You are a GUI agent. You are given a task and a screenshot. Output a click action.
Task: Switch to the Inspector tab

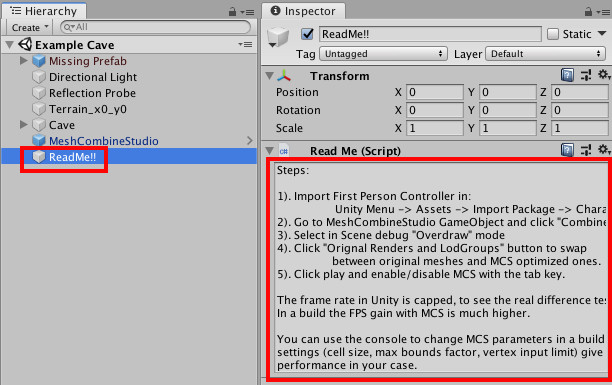(303, 11)
